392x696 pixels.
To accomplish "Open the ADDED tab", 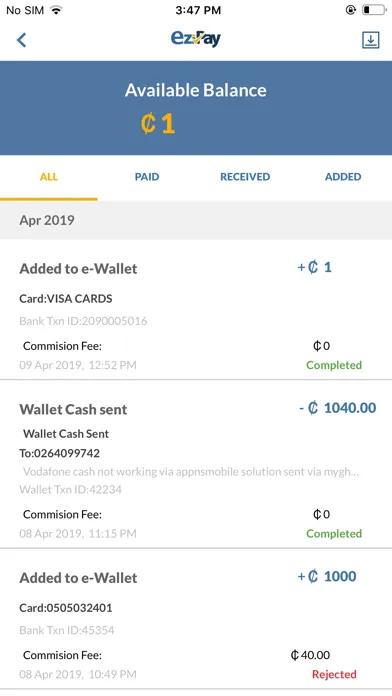I will tap(343, 177).
